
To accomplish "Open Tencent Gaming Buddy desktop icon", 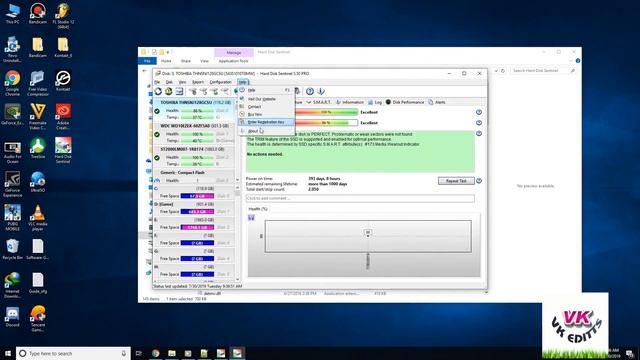I will pyautogui.click(x=38, y=318).
